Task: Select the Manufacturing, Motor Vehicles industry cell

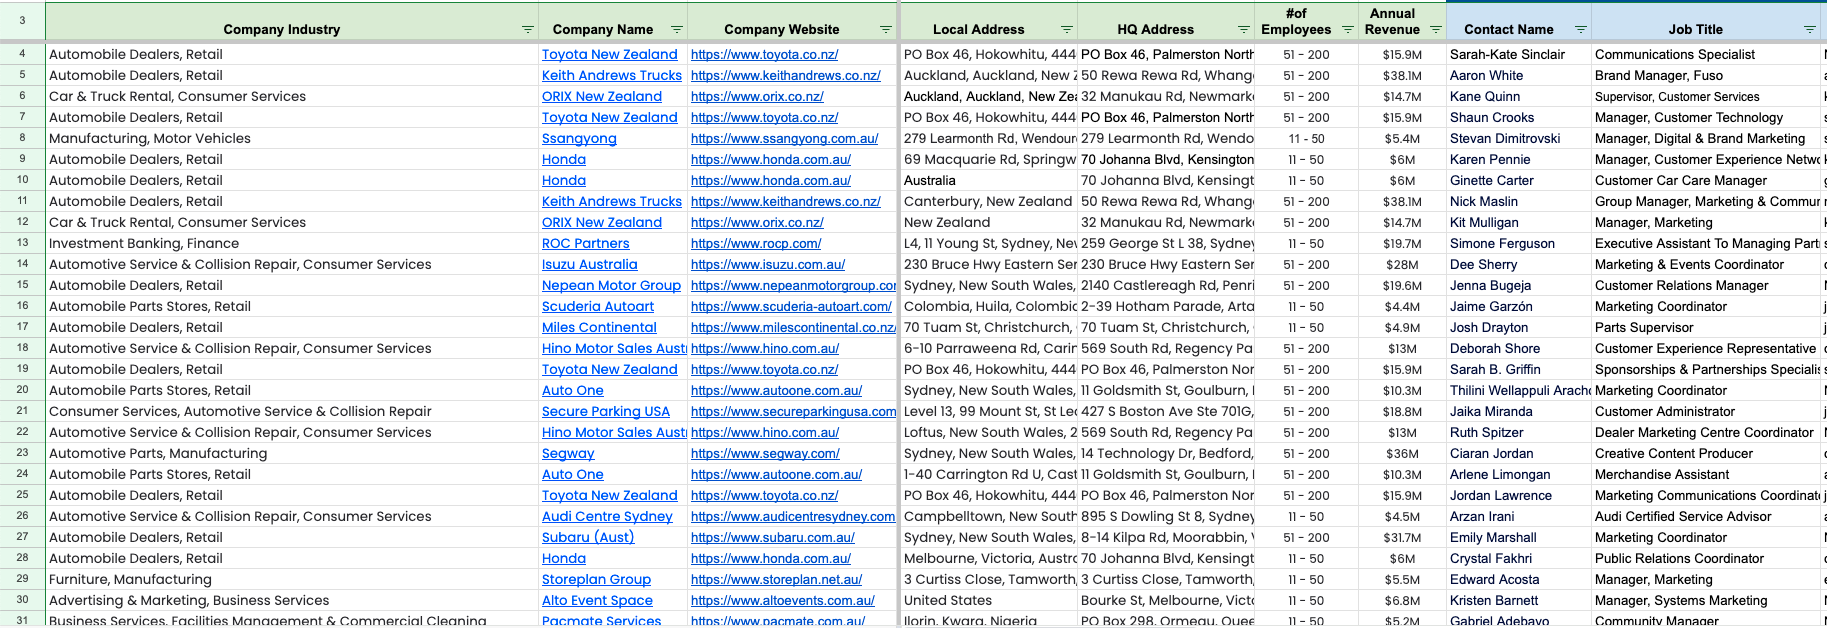Action: pos(292,139)
